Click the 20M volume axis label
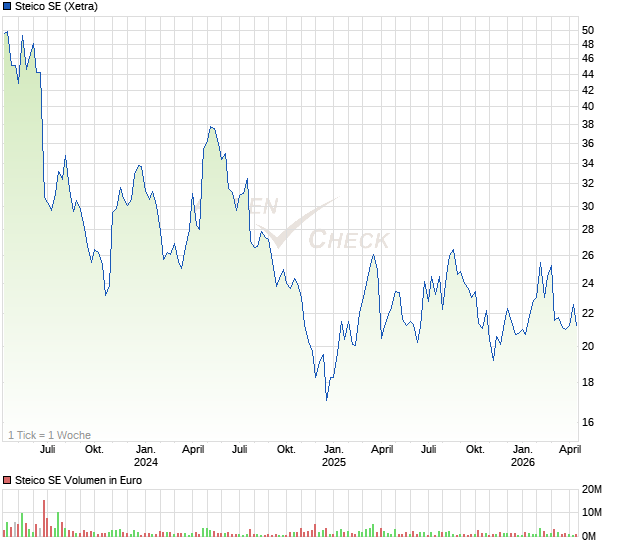Viewport: 620px width, 546px height. [x=592, y=489]
